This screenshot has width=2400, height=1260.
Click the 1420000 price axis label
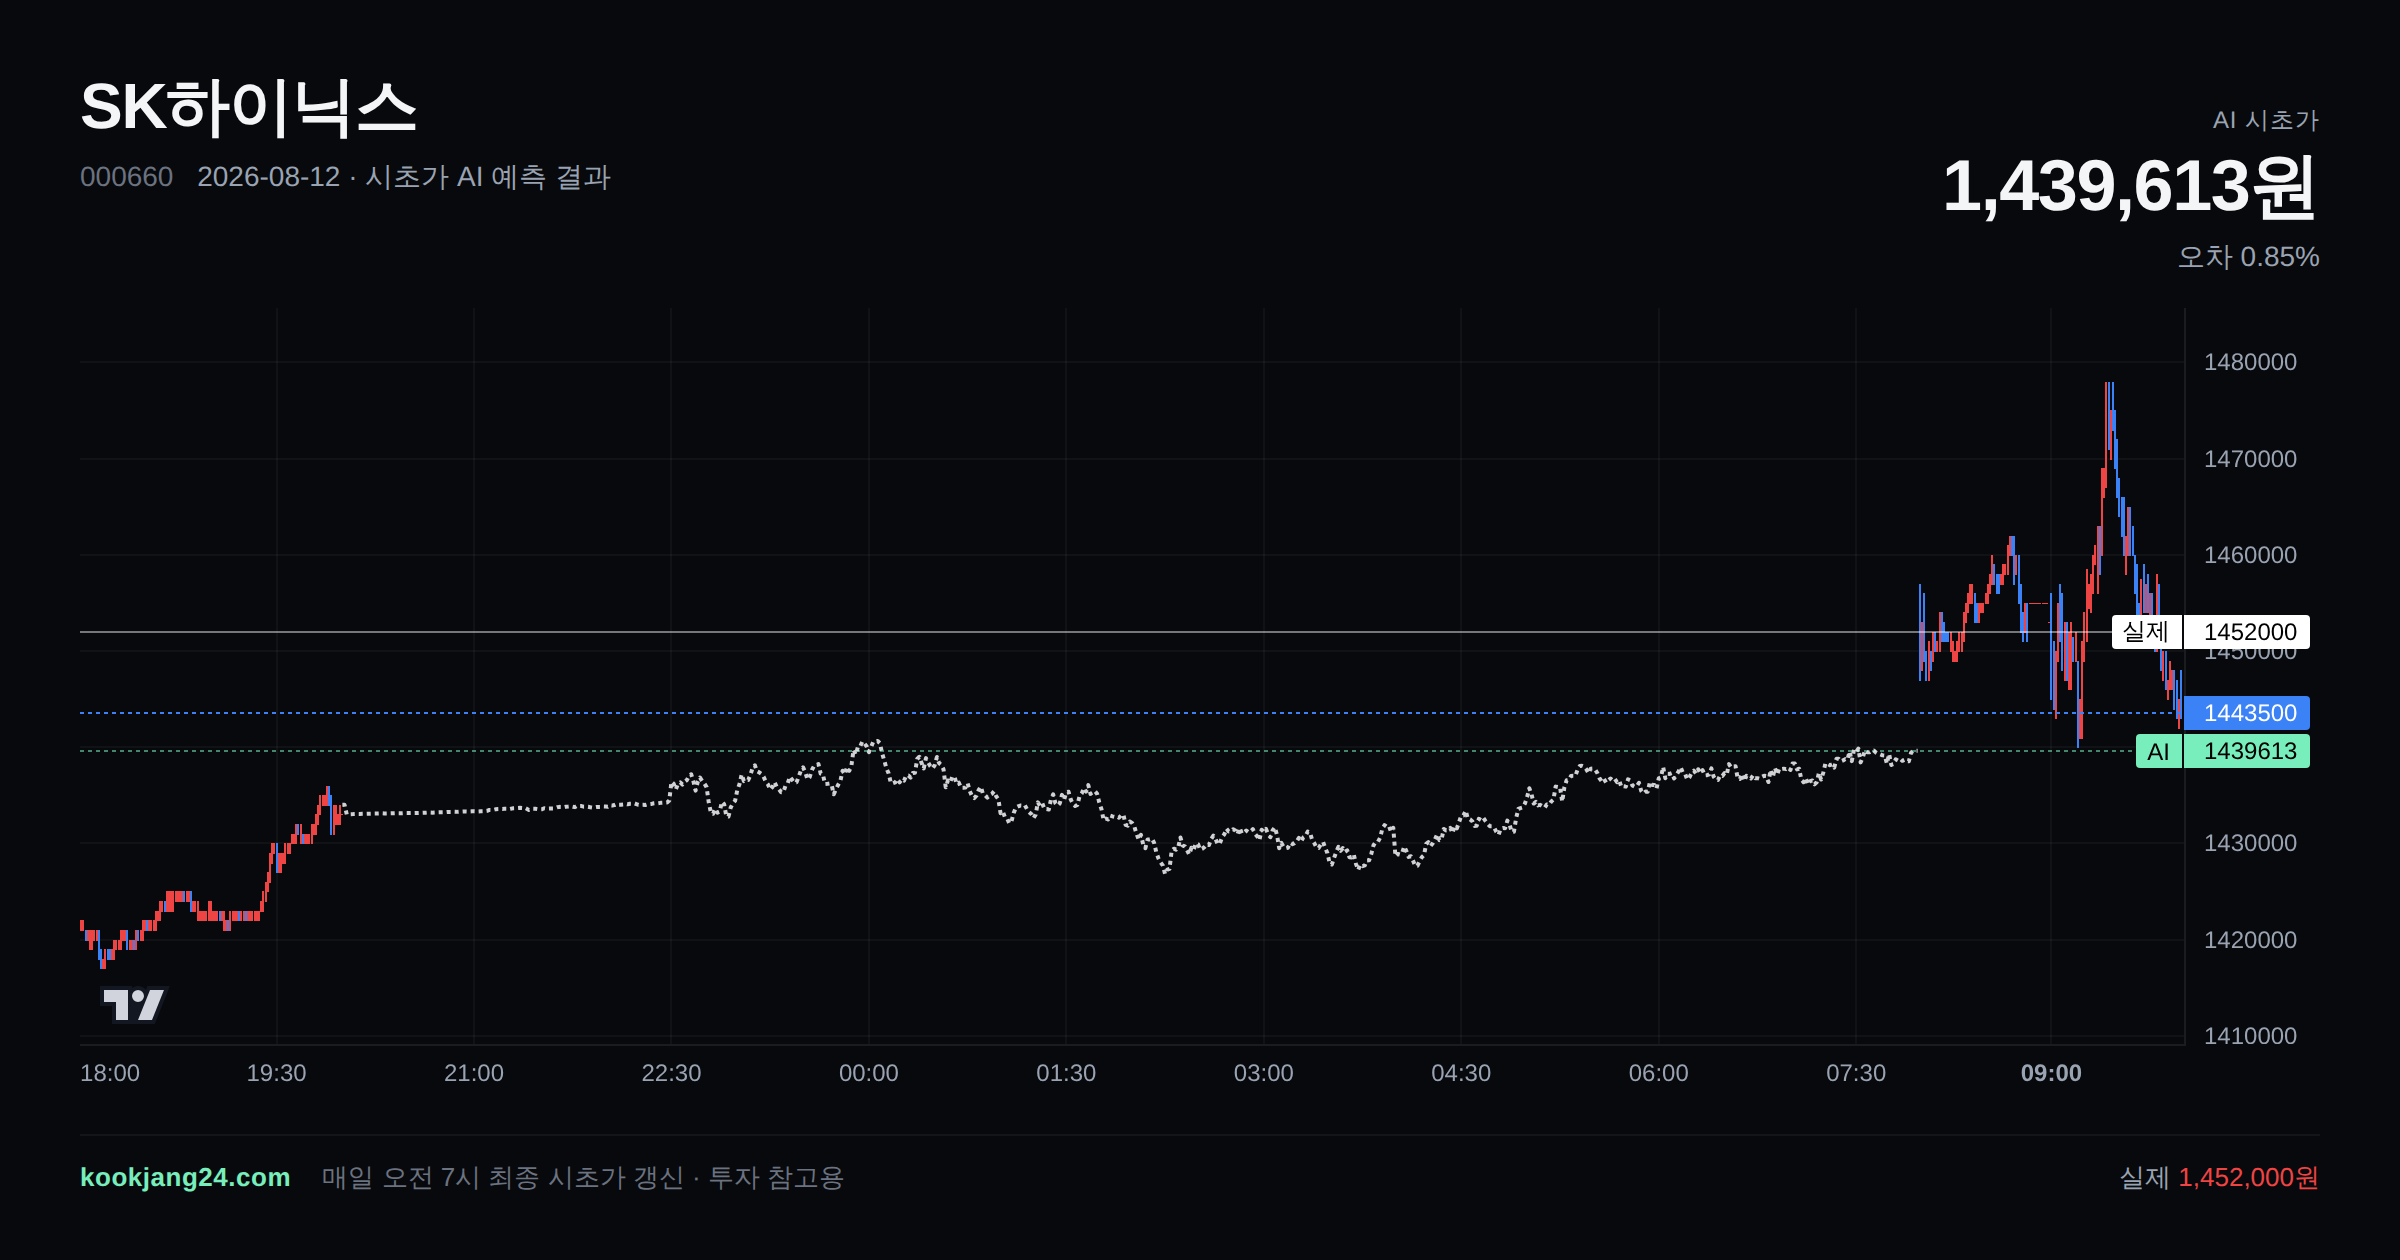pos(2250,940)
